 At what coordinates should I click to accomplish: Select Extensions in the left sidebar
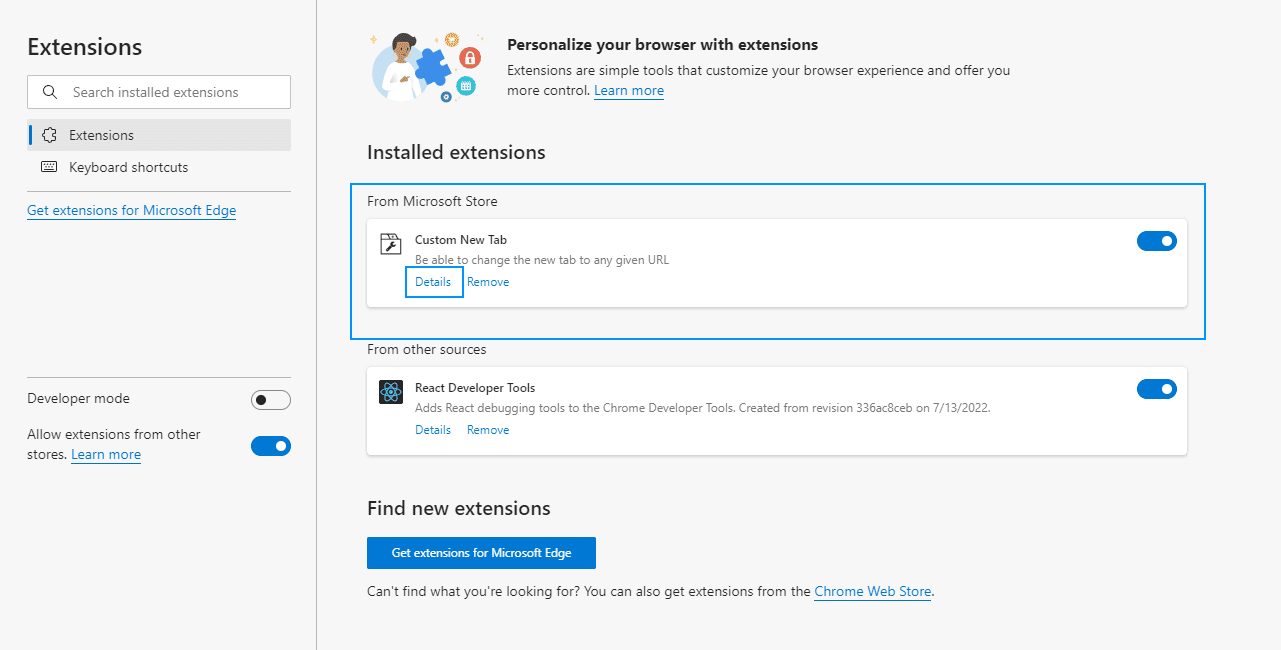101,134
